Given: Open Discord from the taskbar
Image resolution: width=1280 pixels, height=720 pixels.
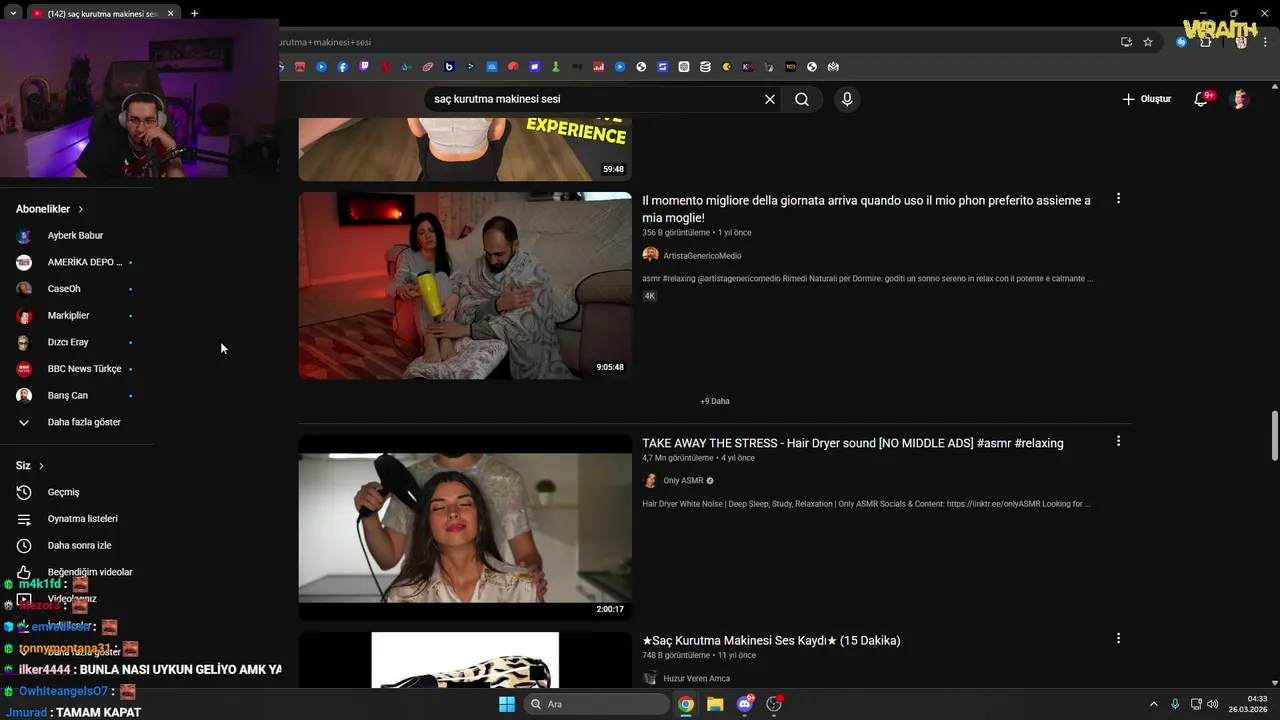Looking at the screenshot, I should tap(745, 704).
